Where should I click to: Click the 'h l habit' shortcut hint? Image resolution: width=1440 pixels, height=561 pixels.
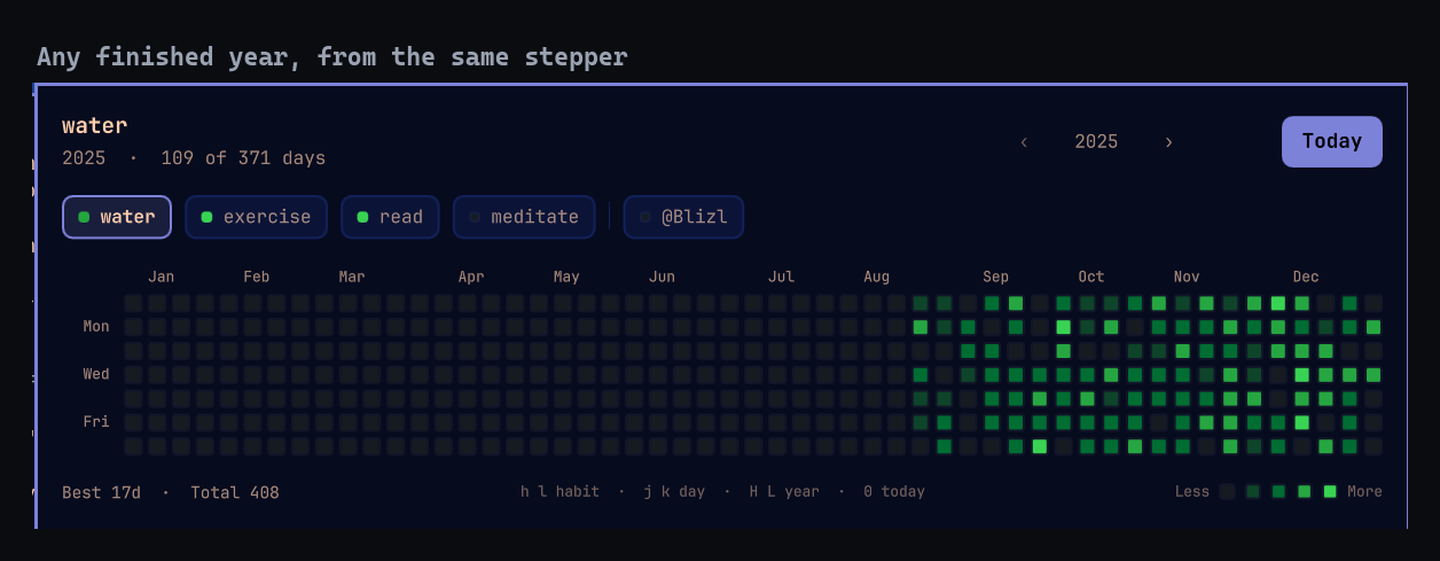click(560, 491)
